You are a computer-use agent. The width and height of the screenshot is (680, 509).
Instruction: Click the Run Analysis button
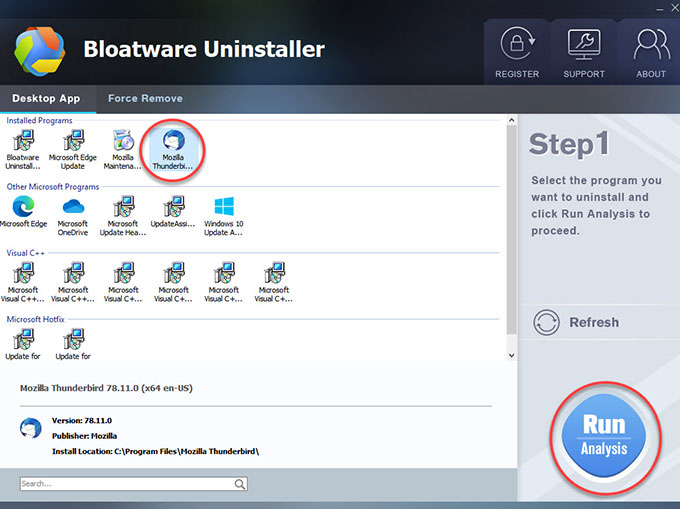click(x=604, y=437)
